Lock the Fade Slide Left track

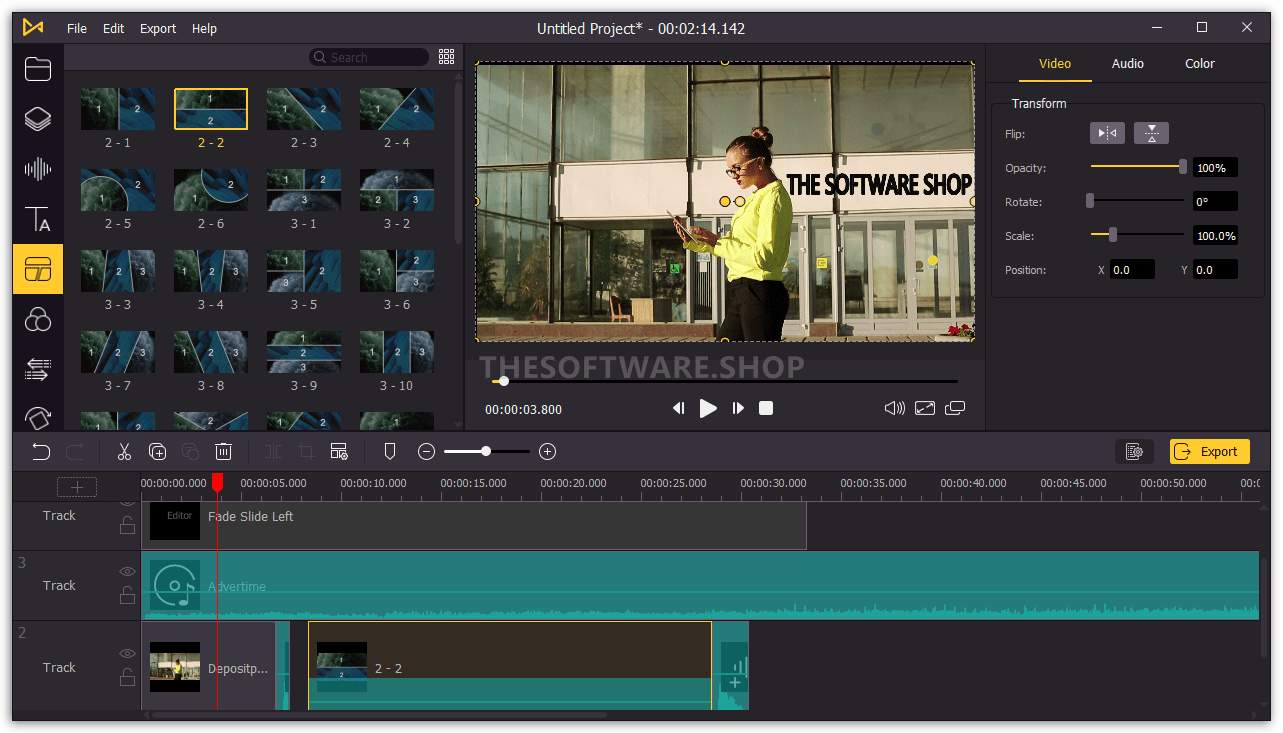(127, 525)
